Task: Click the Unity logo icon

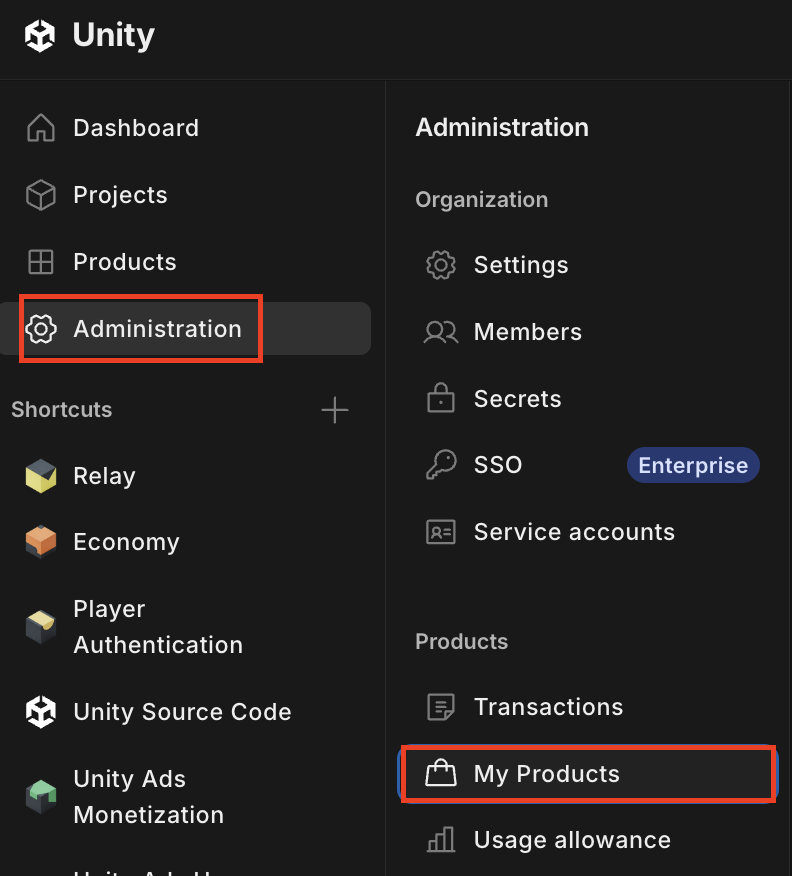Action: (x=40, y=36)
